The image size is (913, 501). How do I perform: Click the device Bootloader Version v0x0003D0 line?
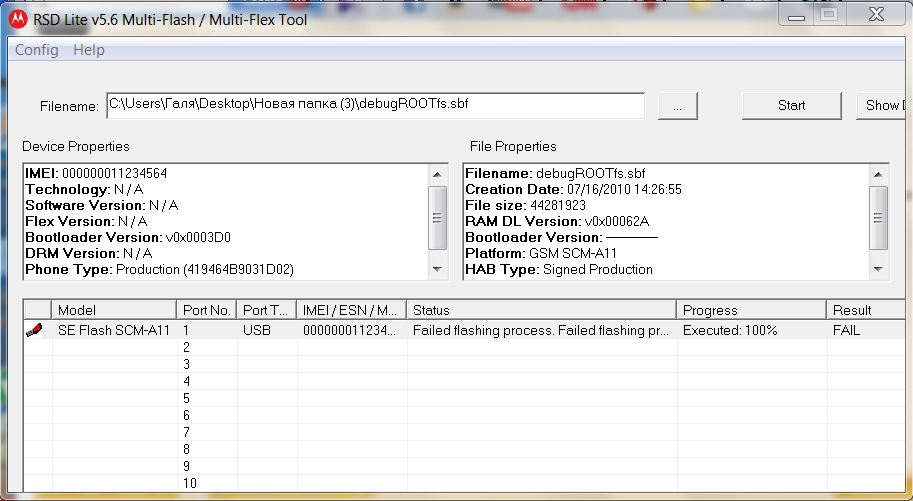click(128, 237)
